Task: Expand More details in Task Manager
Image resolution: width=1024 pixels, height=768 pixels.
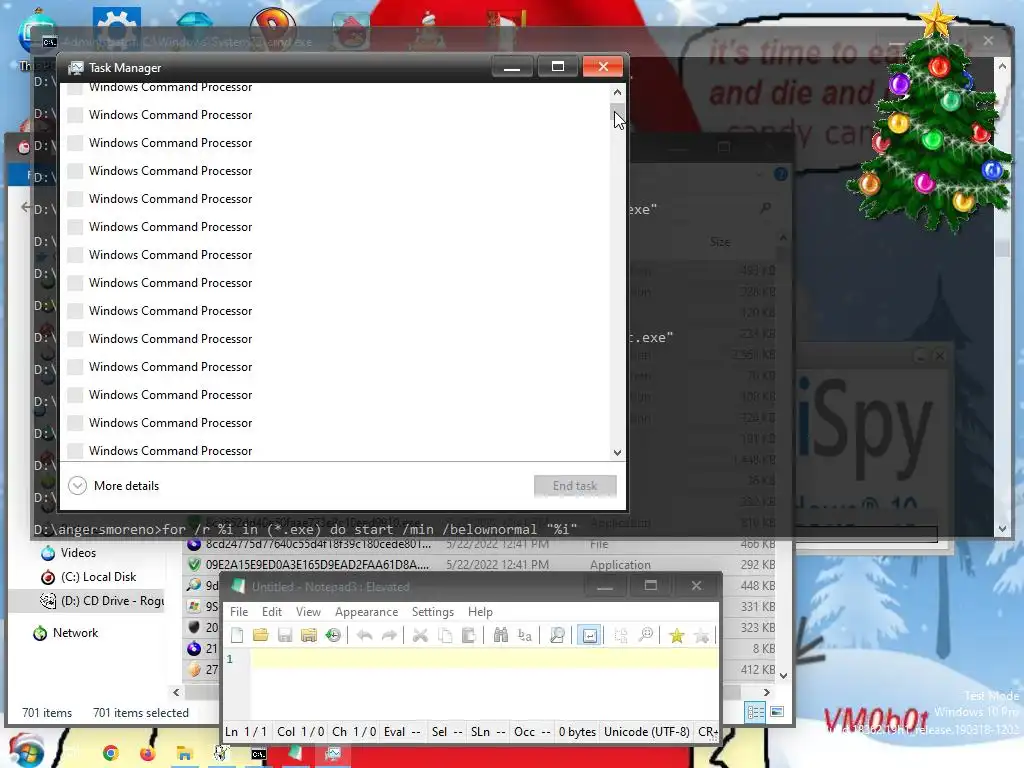Action: 114,486
